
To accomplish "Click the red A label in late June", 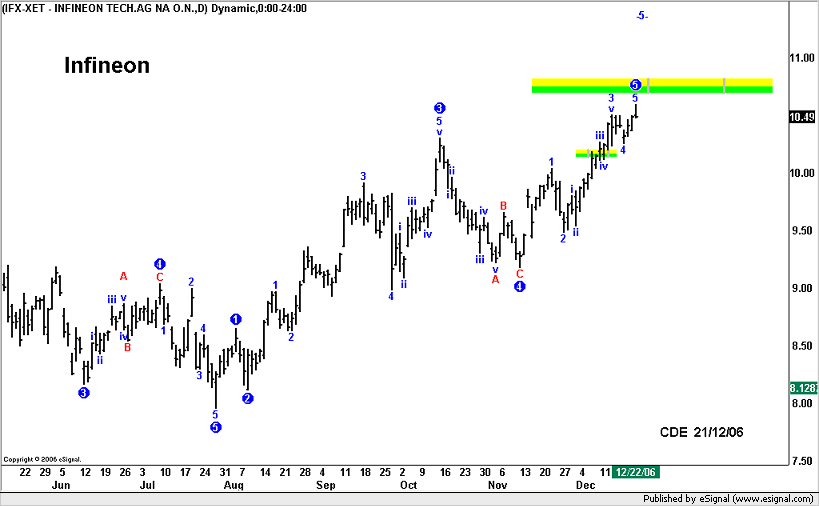I will point(124,276).
